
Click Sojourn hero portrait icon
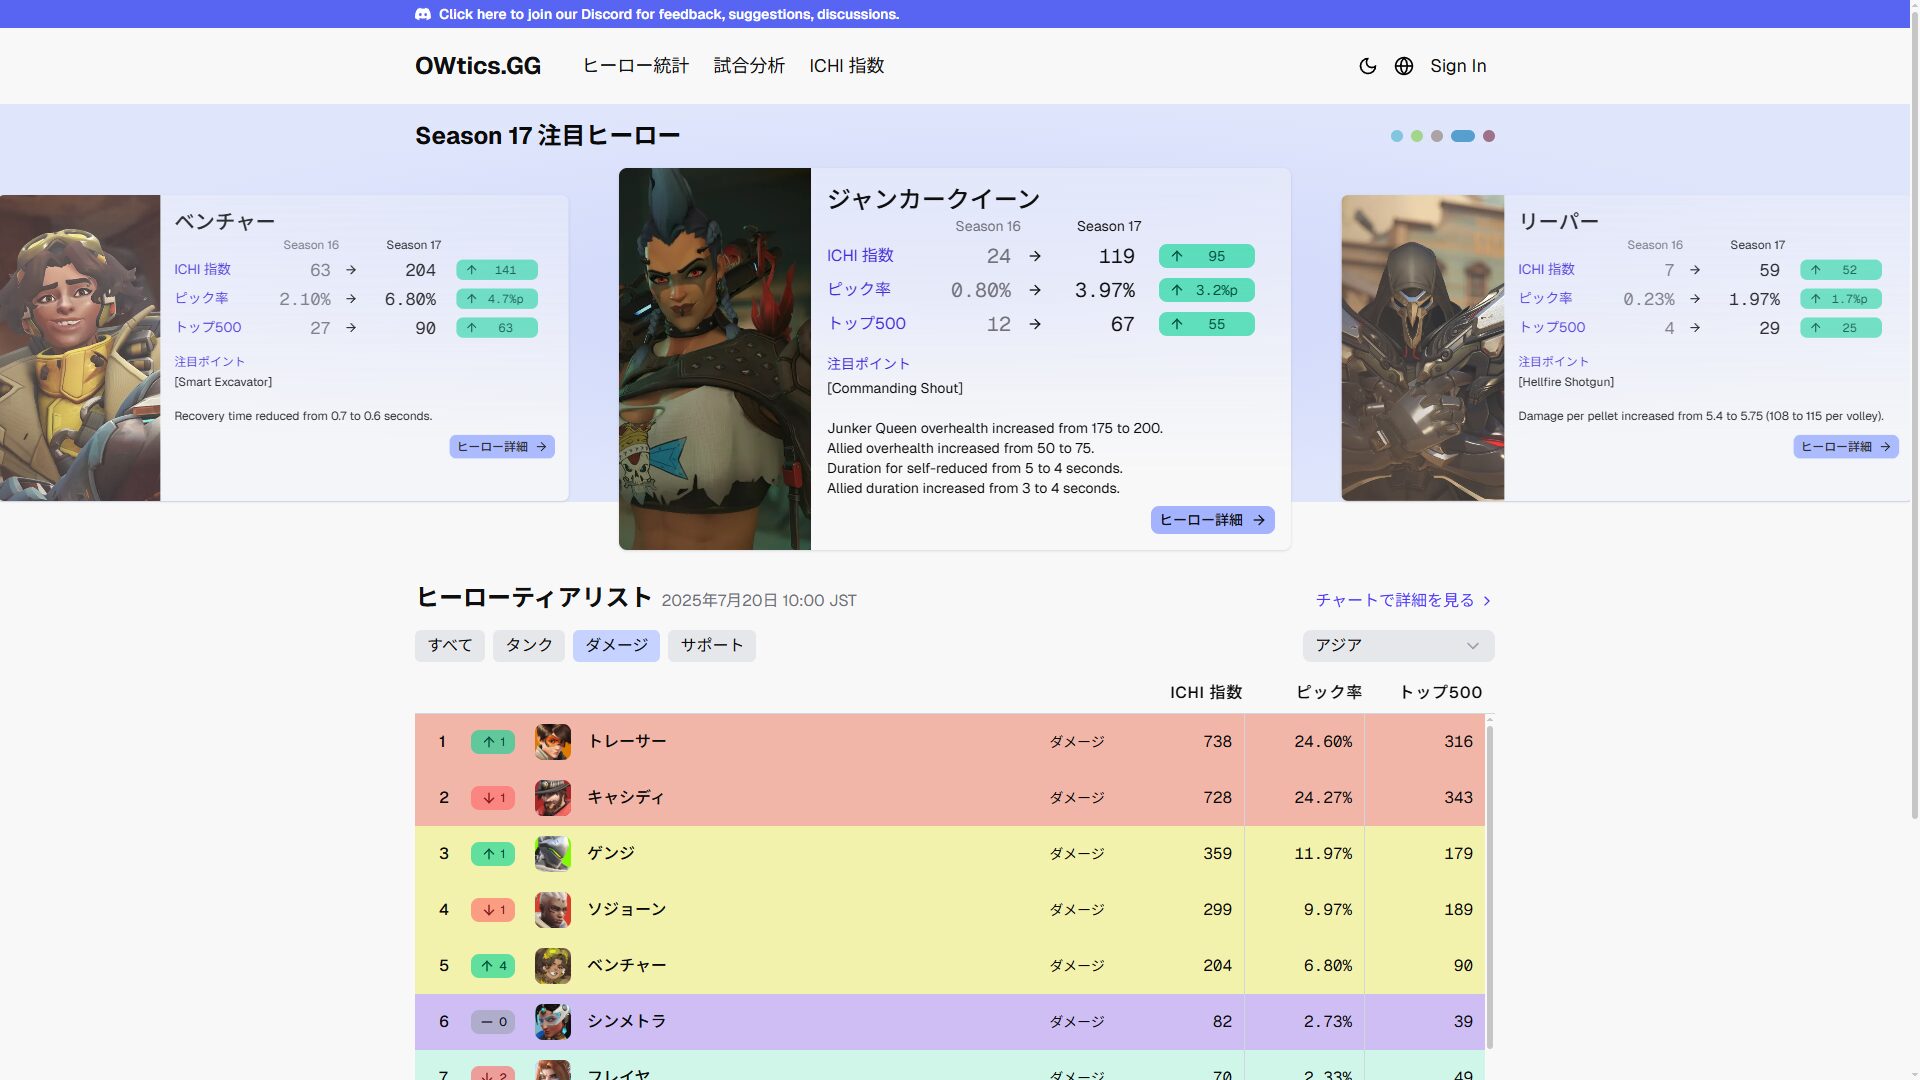coord(552,910)
